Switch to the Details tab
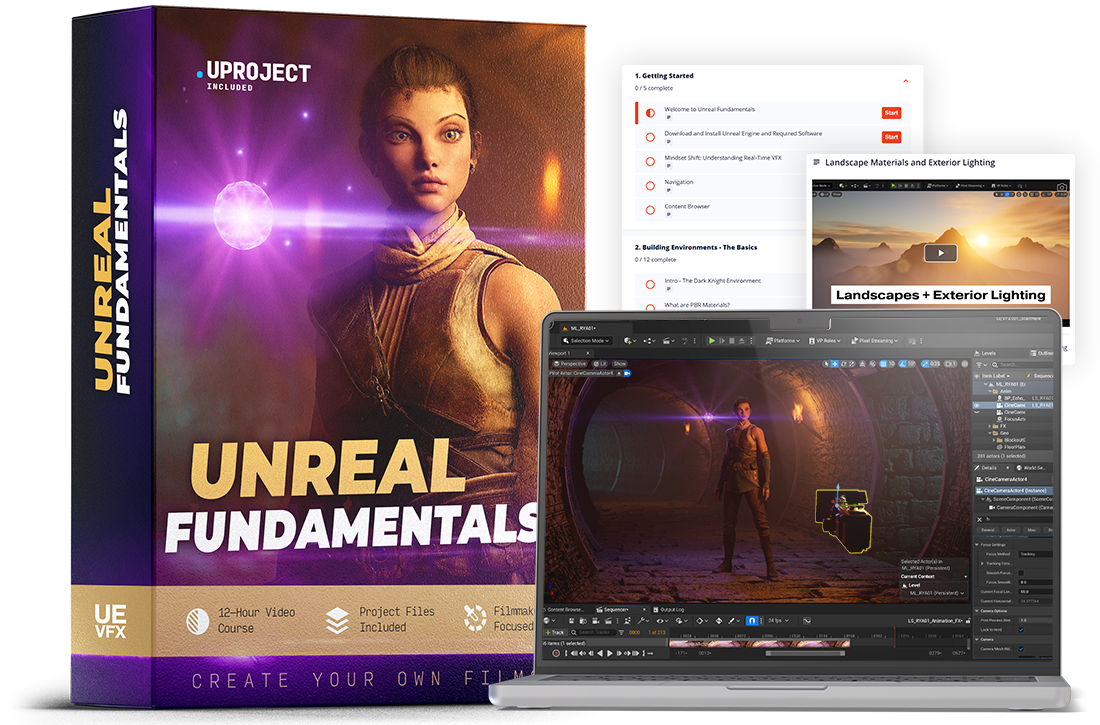1100x725 pixels. pyautogui.click(x=989, y=467)
